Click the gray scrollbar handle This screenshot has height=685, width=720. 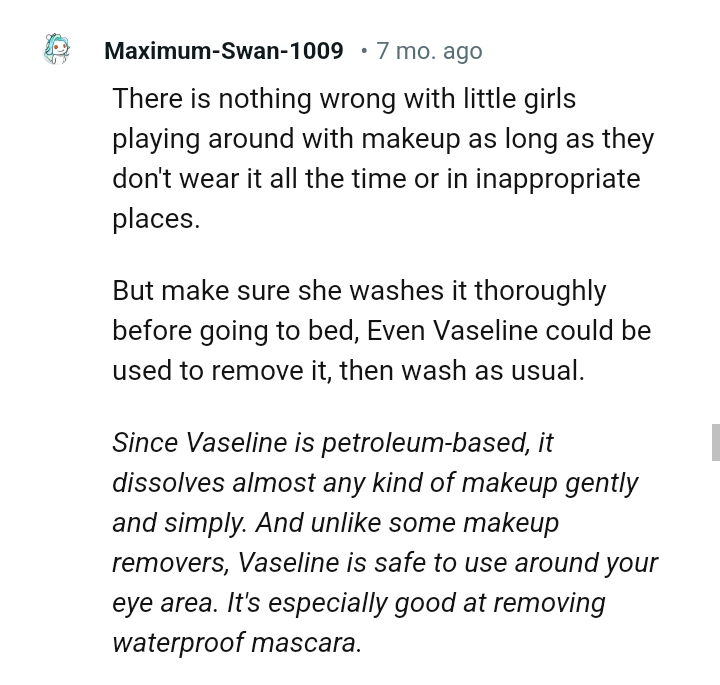click(x=715, y=441)
